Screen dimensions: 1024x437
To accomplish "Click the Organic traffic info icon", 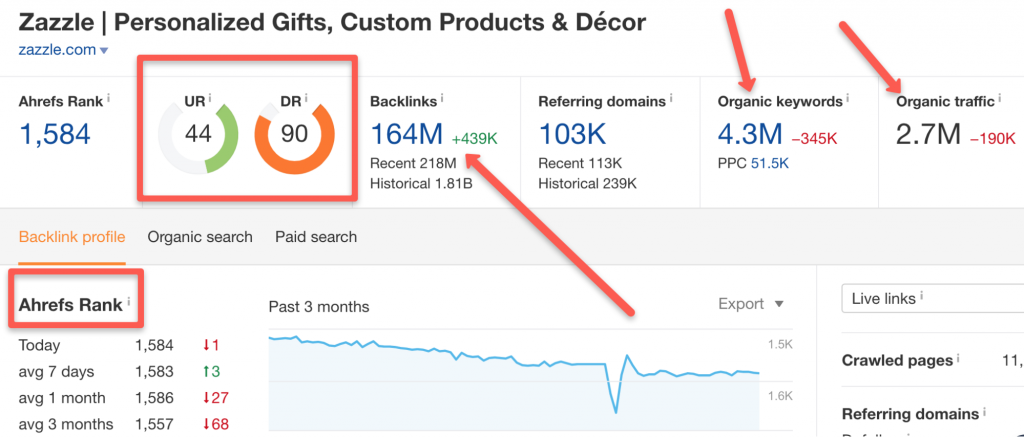I will 1000,99.
